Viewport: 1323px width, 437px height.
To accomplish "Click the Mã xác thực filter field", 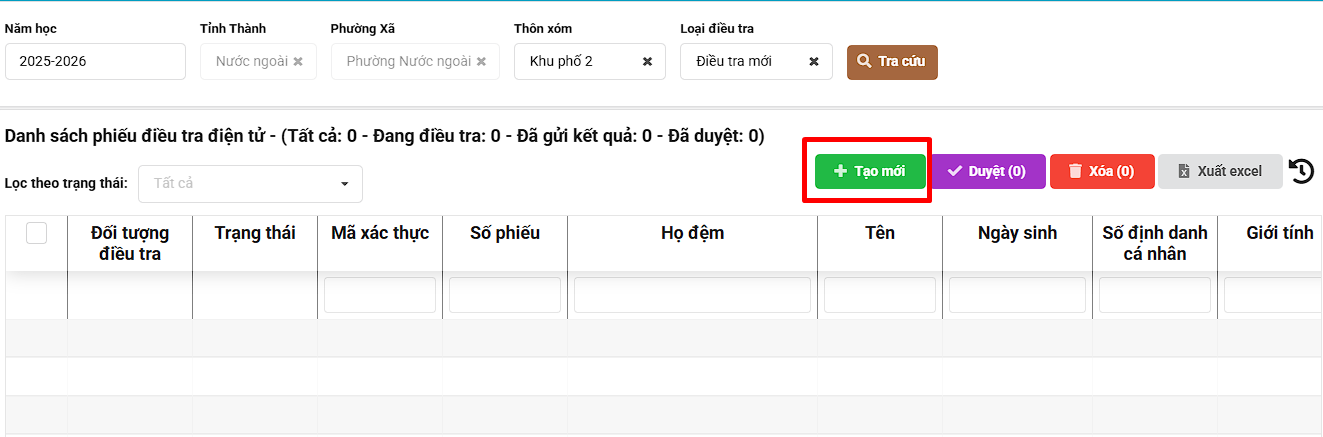I will point(380,295).
